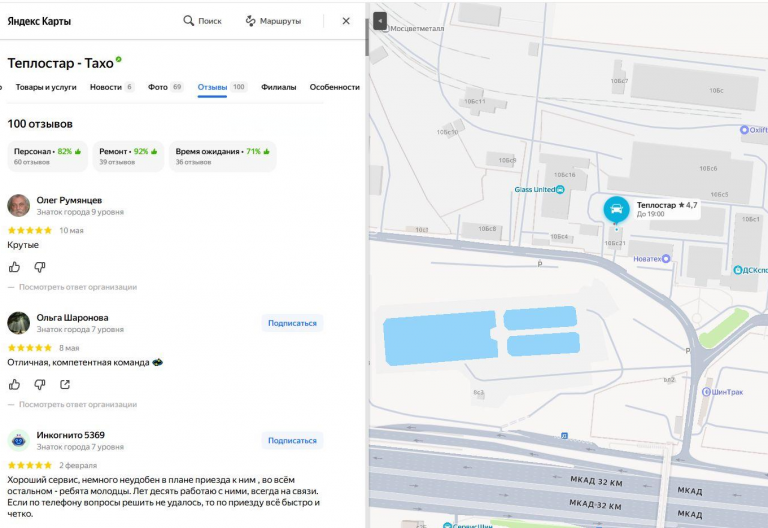Image resolution: width=768 pixels, height=528 pixels.
Task: Click the Поиск button
Action: coord(203,21)
